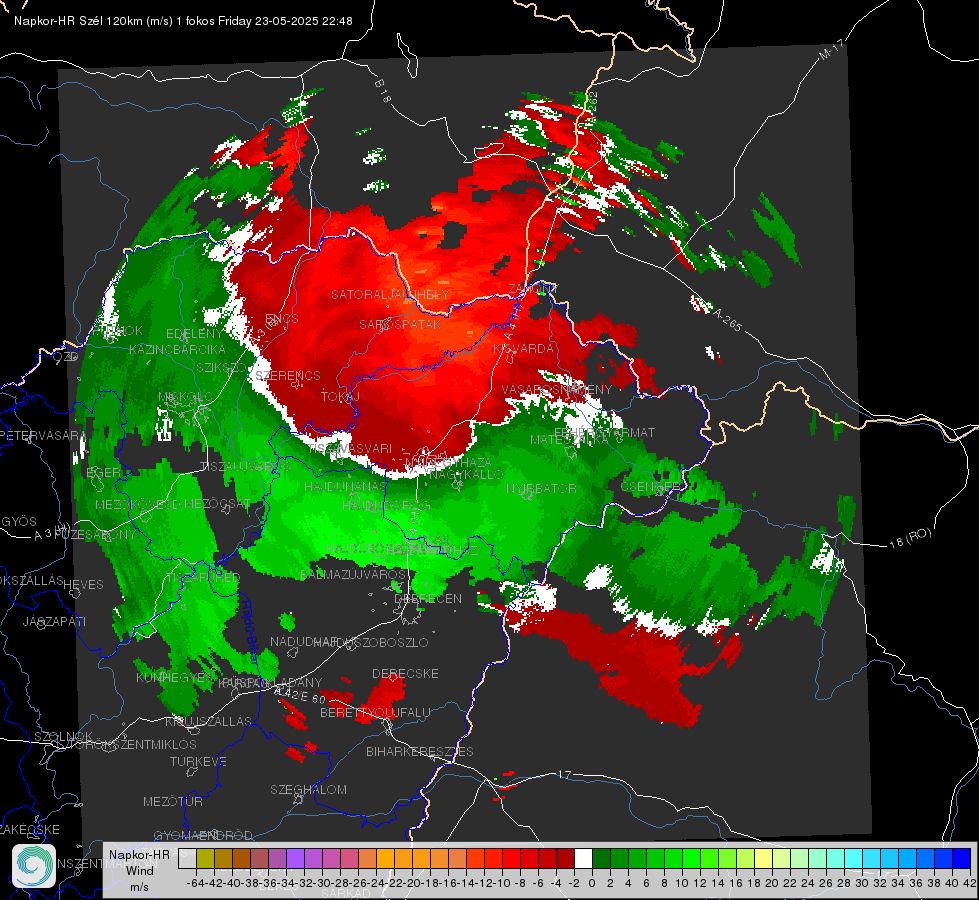The height and width of the screenshot is (900, 979).
Task: Click the MÁTÉSZALKA label
Action: click(569, 439)
